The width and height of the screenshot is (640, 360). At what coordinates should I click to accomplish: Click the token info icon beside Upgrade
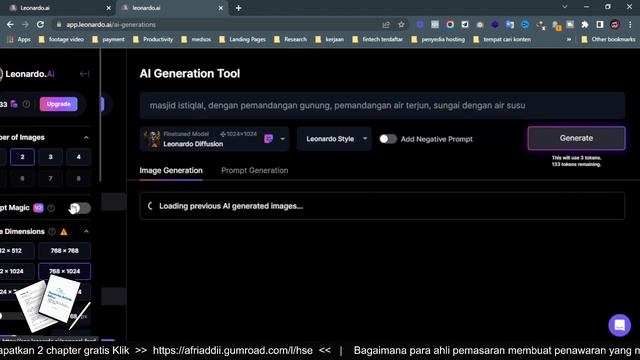tap(27, 104)
